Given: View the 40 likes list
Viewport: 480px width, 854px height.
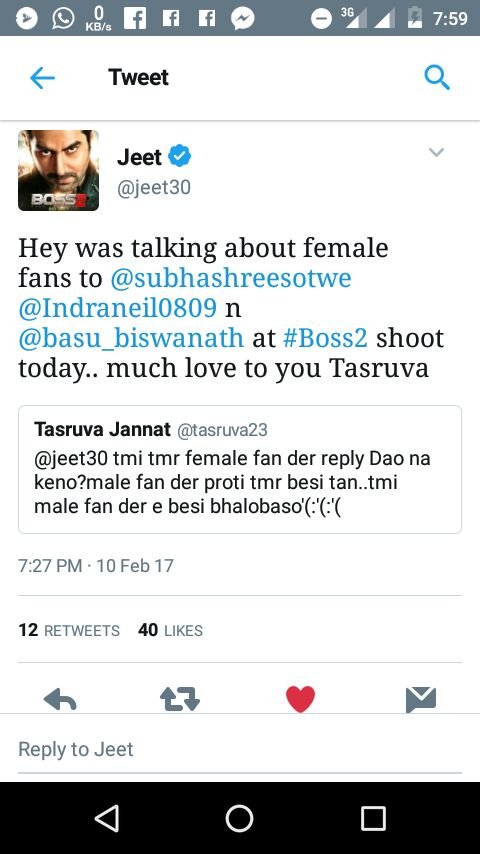Looking at the screenshot, I should pos(171,630).
